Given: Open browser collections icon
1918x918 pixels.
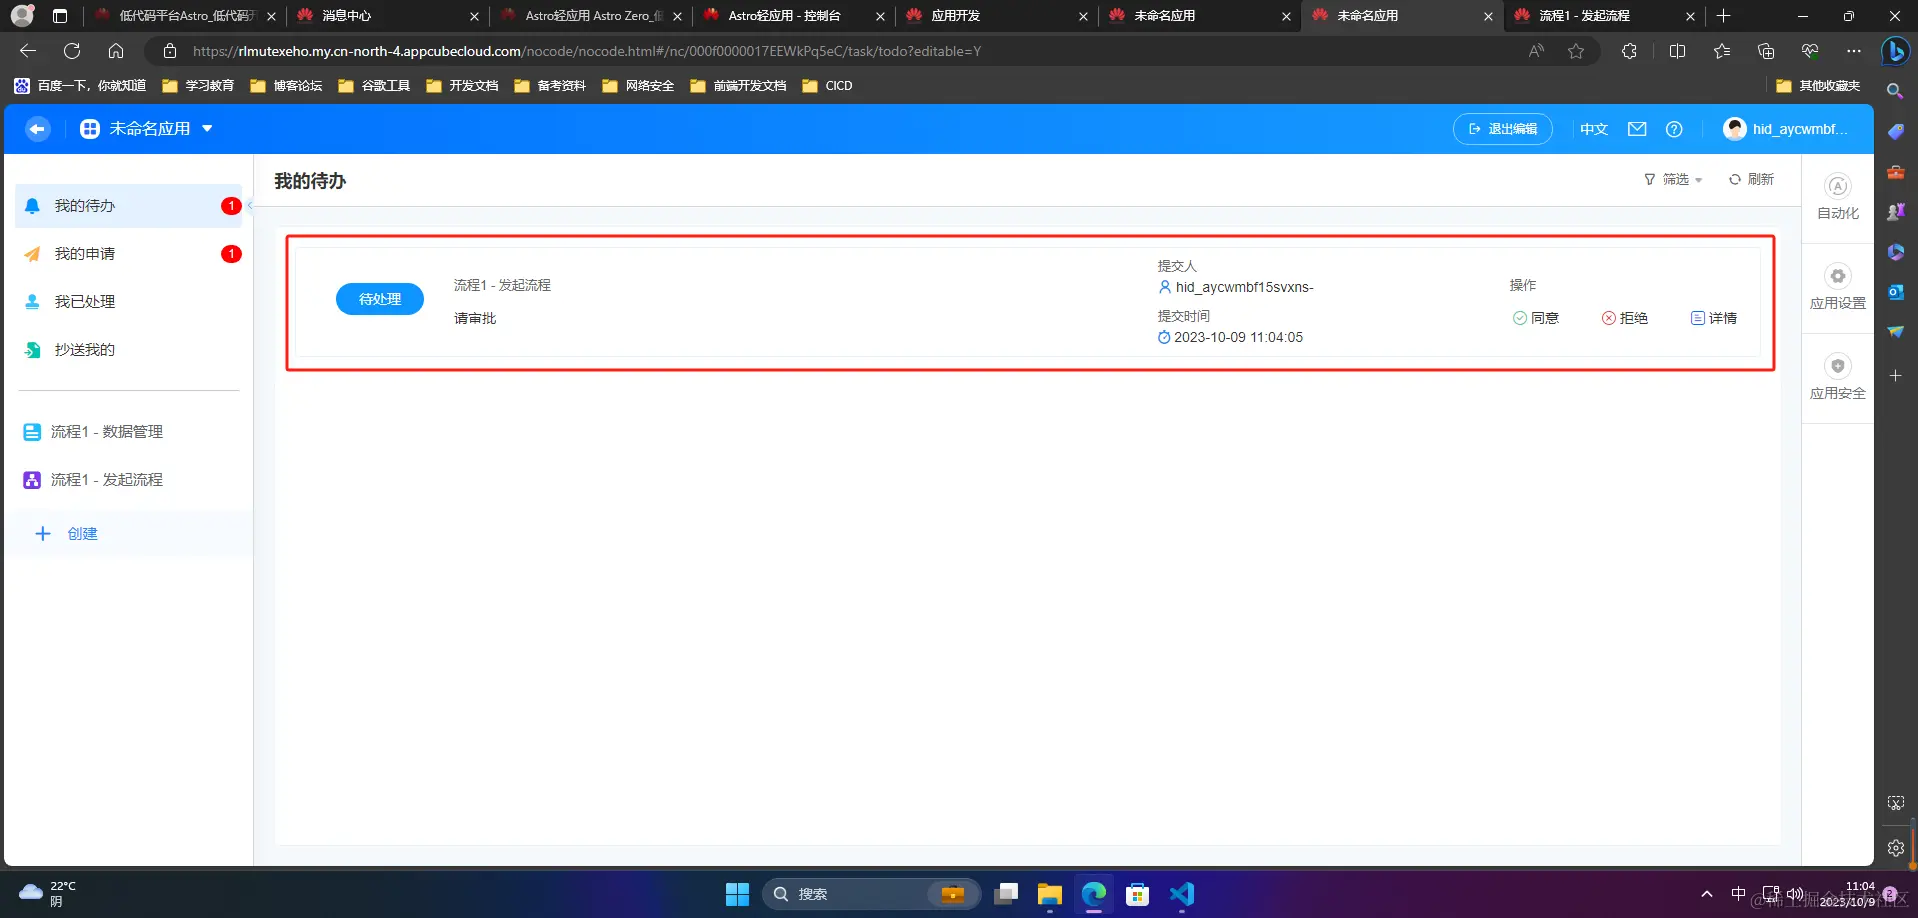Looking at the screenshot, I should (x=1766, y=51).
